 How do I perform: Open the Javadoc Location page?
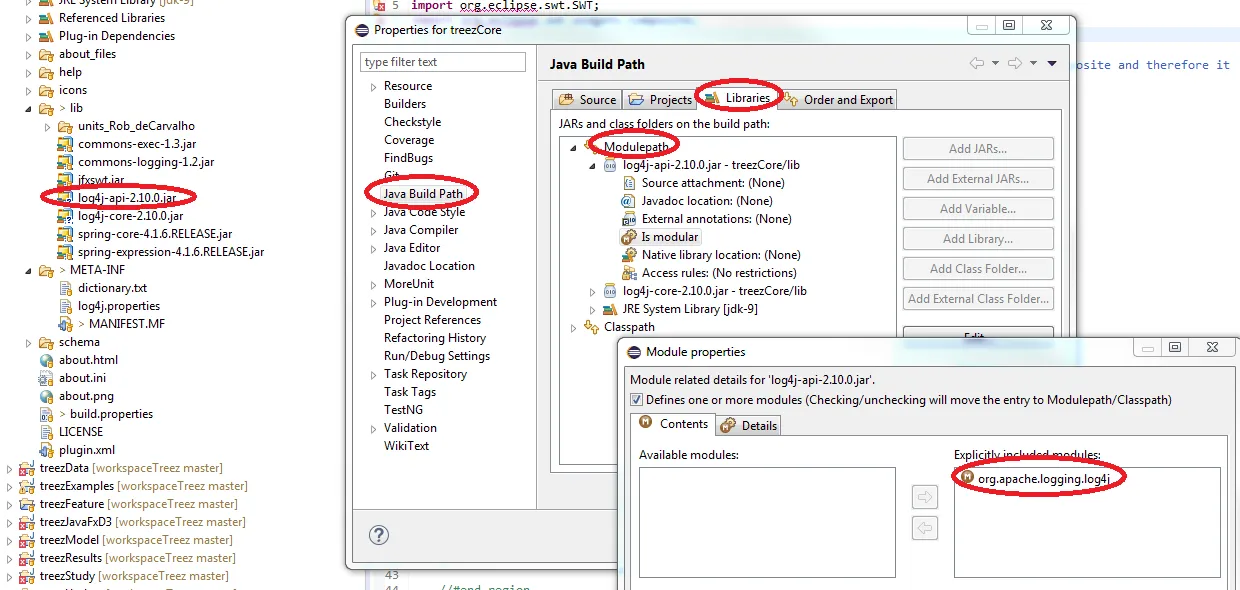tap(429, 266)
